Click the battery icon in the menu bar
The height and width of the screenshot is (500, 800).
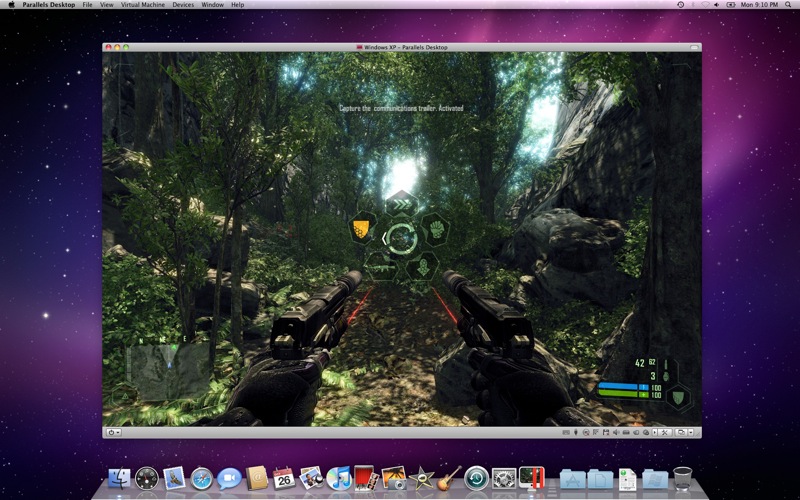click(x=731, y=5)
